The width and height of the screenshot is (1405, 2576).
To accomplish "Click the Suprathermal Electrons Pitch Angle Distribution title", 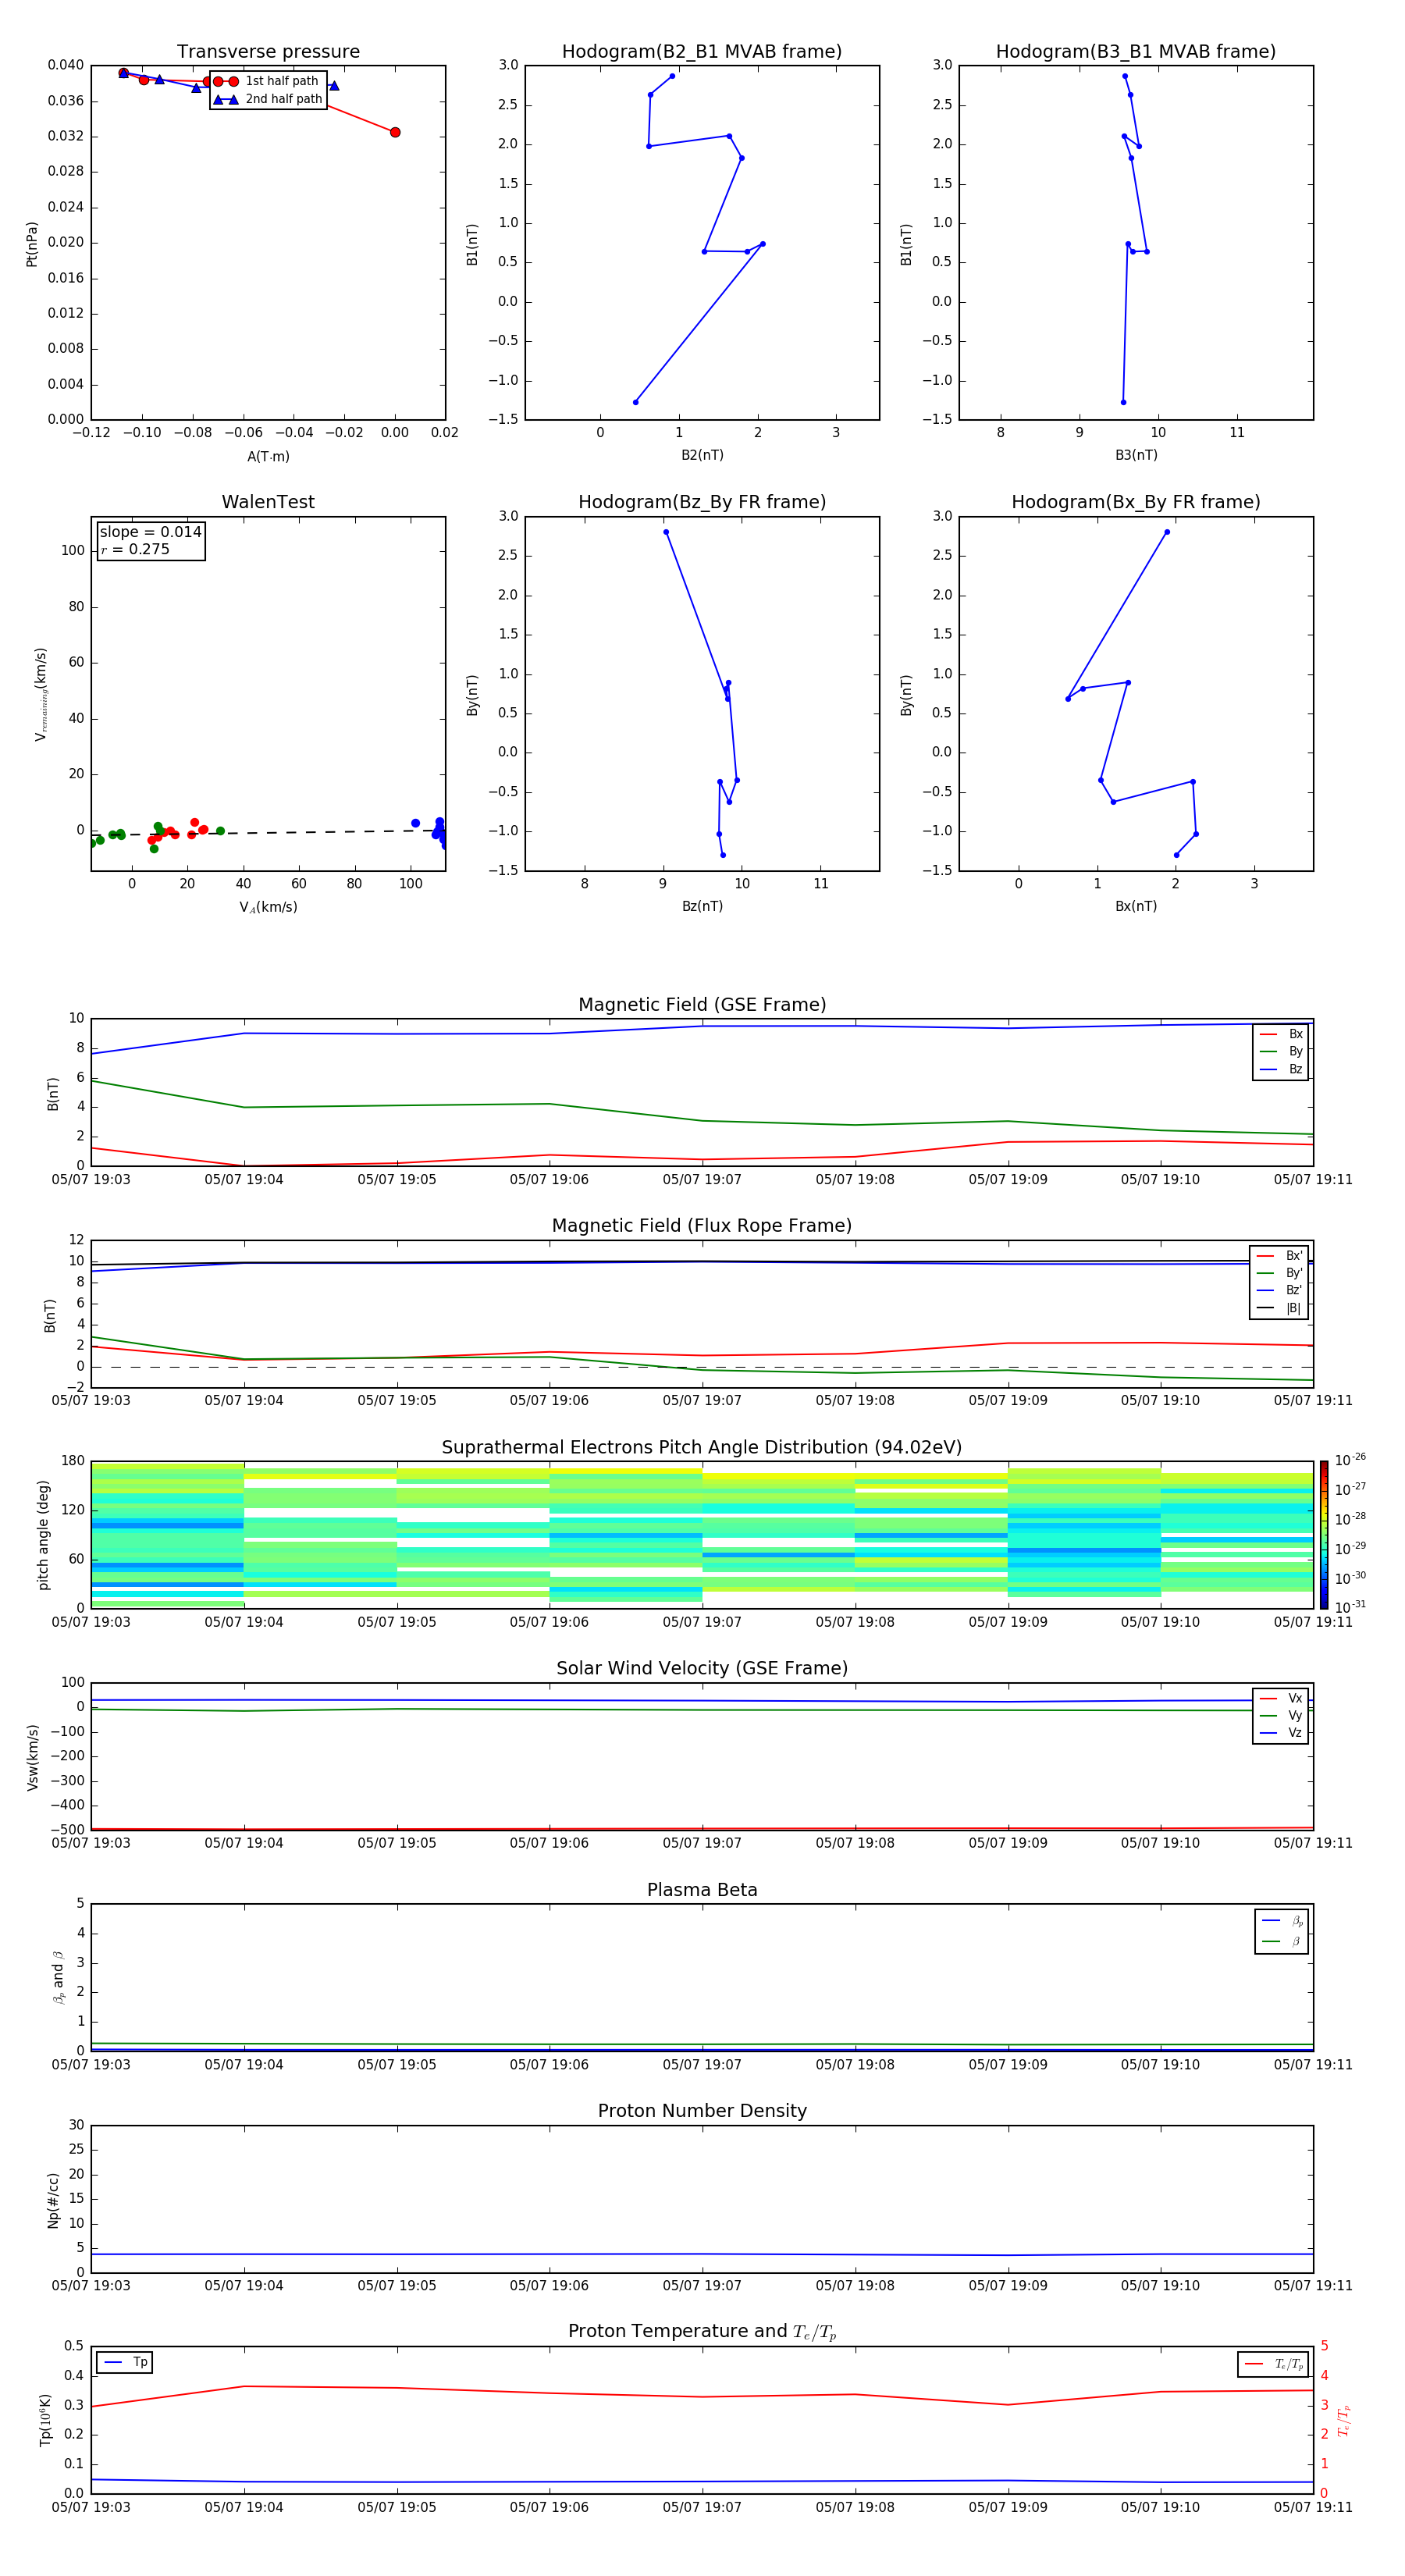I will coord(702,1448).
